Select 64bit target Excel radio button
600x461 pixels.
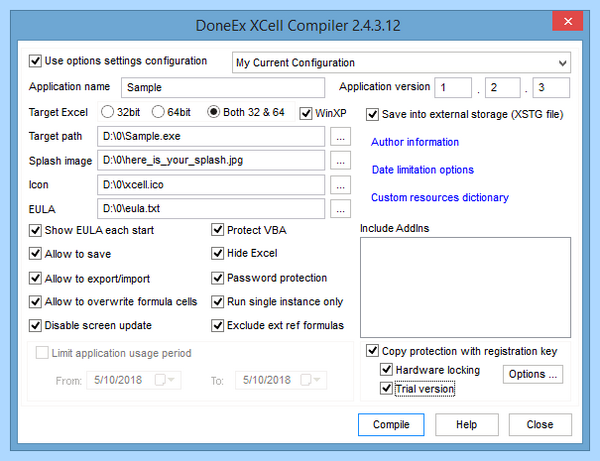tap(158, 112)
